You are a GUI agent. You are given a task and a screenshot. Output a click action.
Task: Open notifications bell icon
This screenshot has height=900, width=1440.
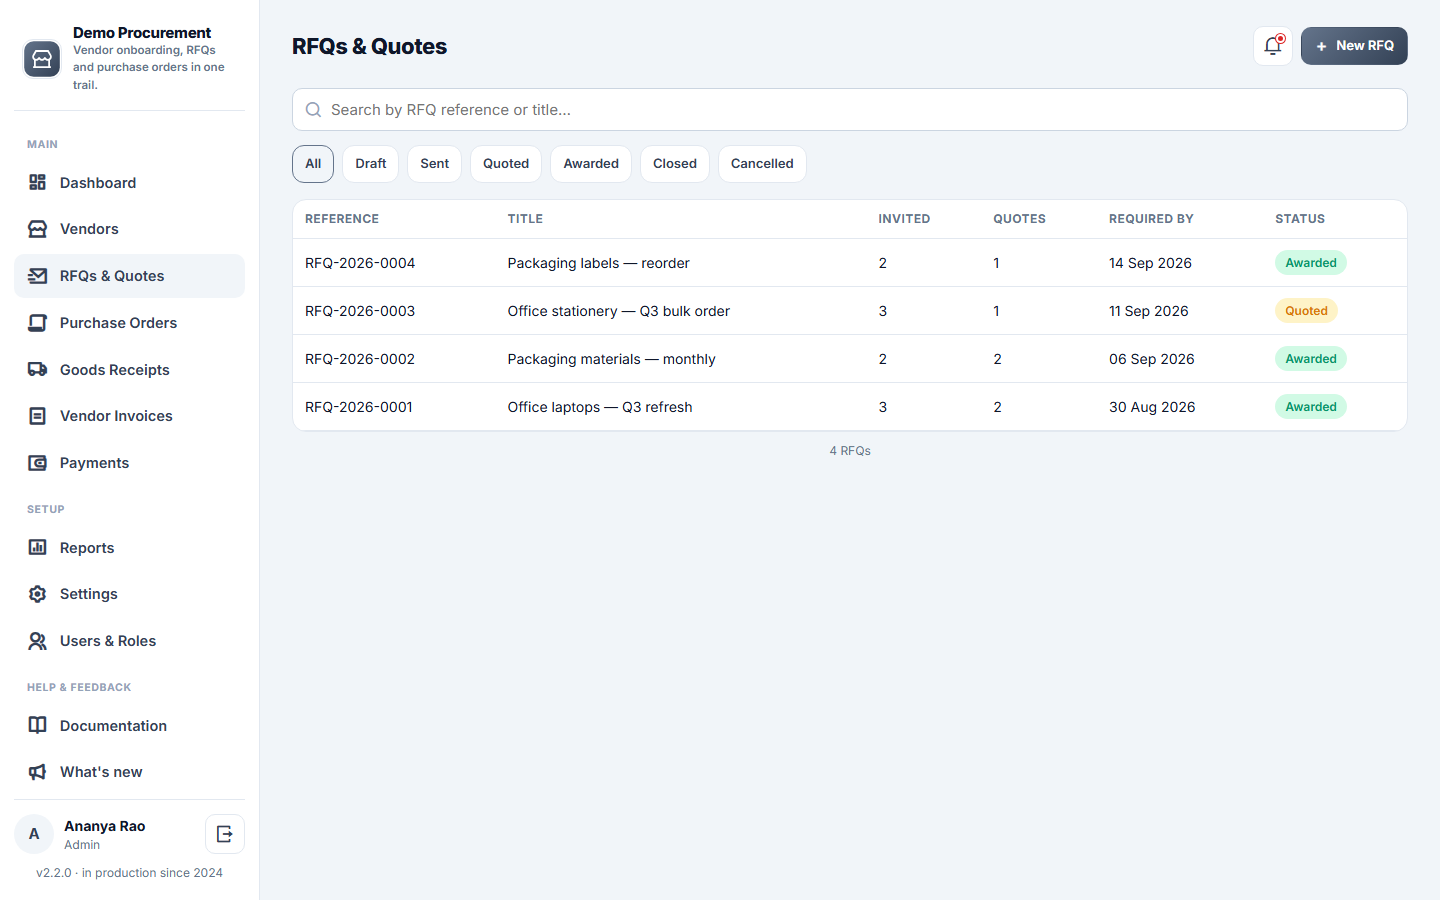coord(1273,46)
